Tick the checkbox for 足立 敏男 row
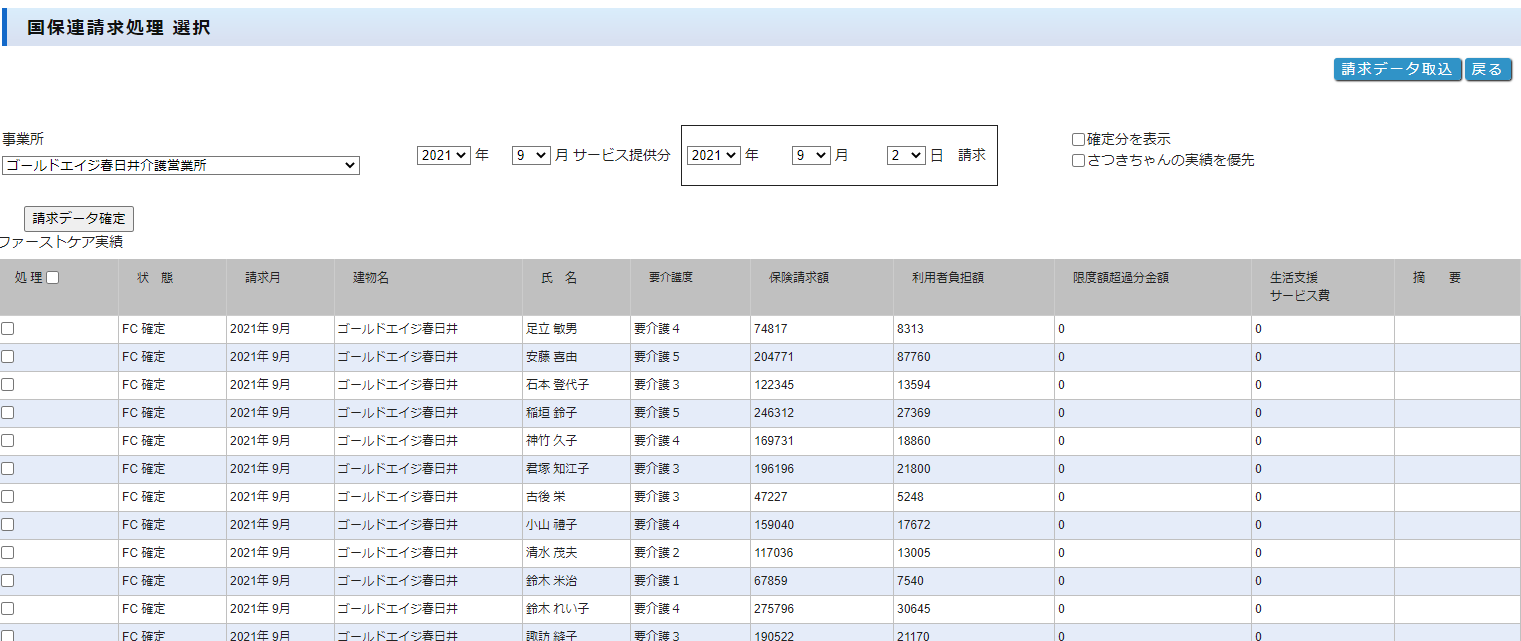 point(8,329)
